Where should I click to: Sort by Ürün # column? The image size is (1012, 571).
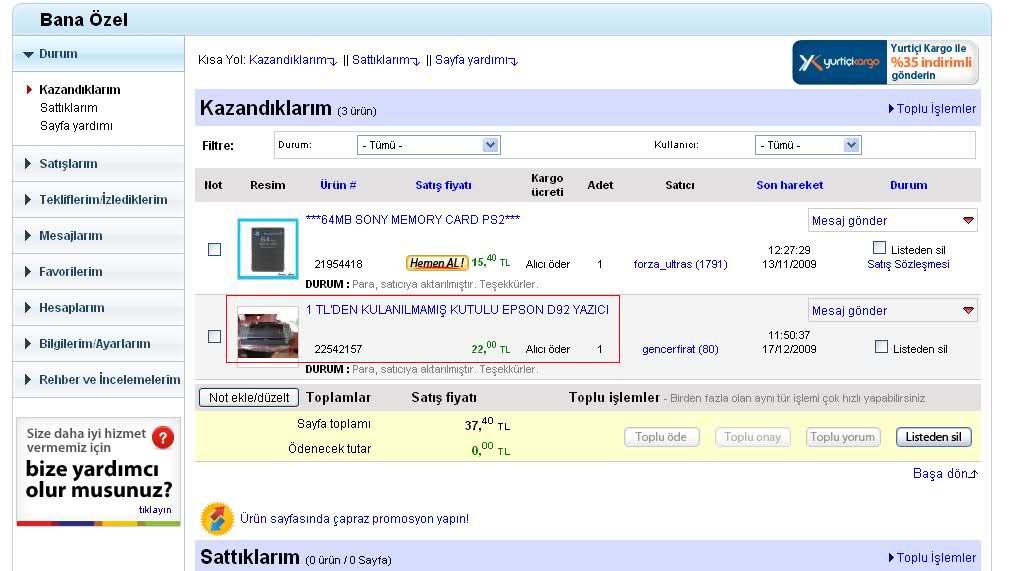(338, 185)
